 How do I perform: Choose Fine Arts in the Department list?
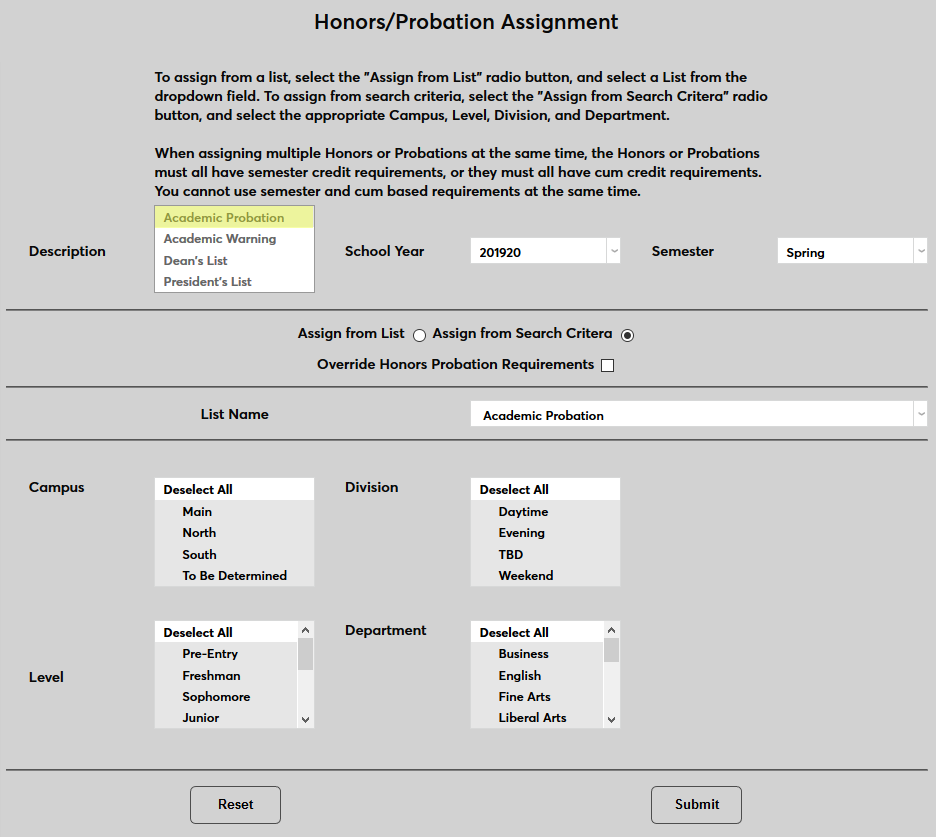click(x=525, y=696)
